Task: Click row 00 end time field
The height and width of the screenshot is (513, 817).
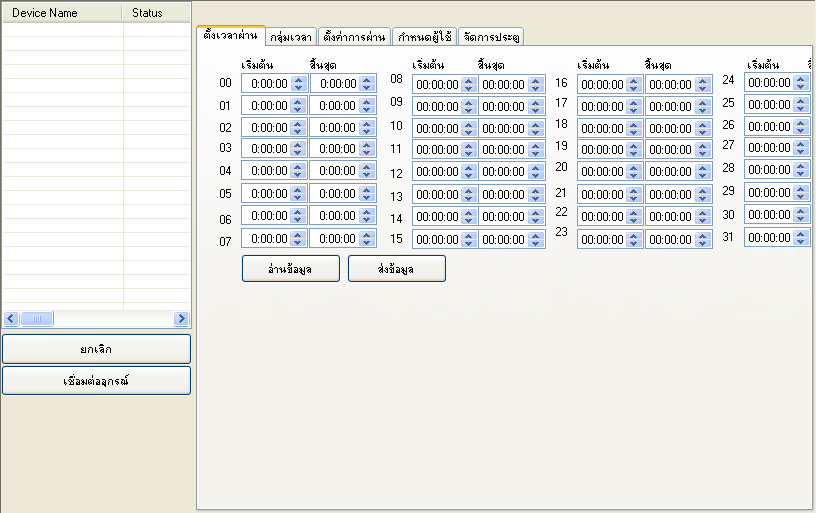Action: [343, 83]
